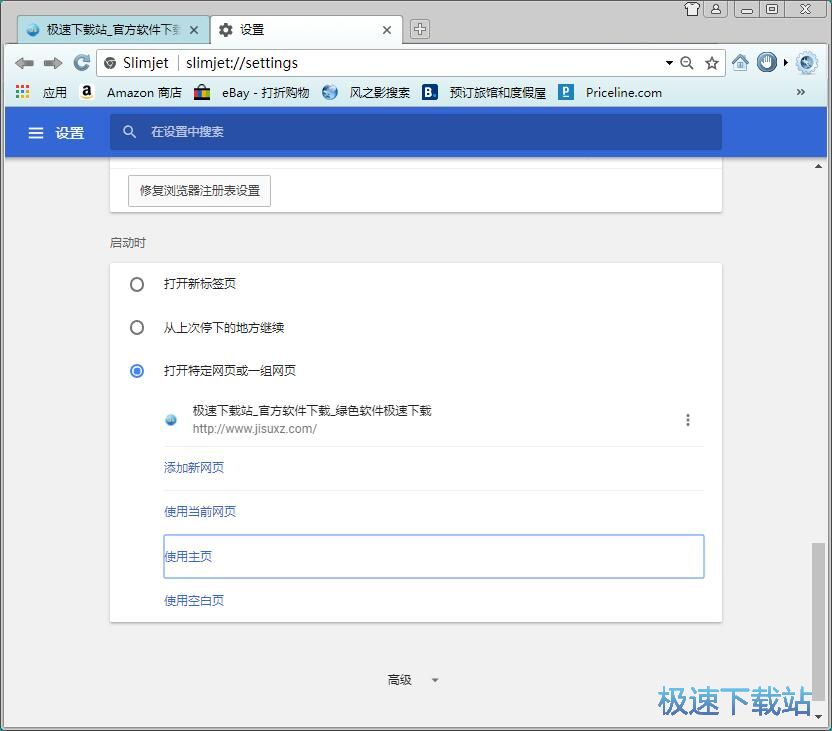Open the address bar history dropdown arrow
The image size is (832, 731).
click(669, 63)
